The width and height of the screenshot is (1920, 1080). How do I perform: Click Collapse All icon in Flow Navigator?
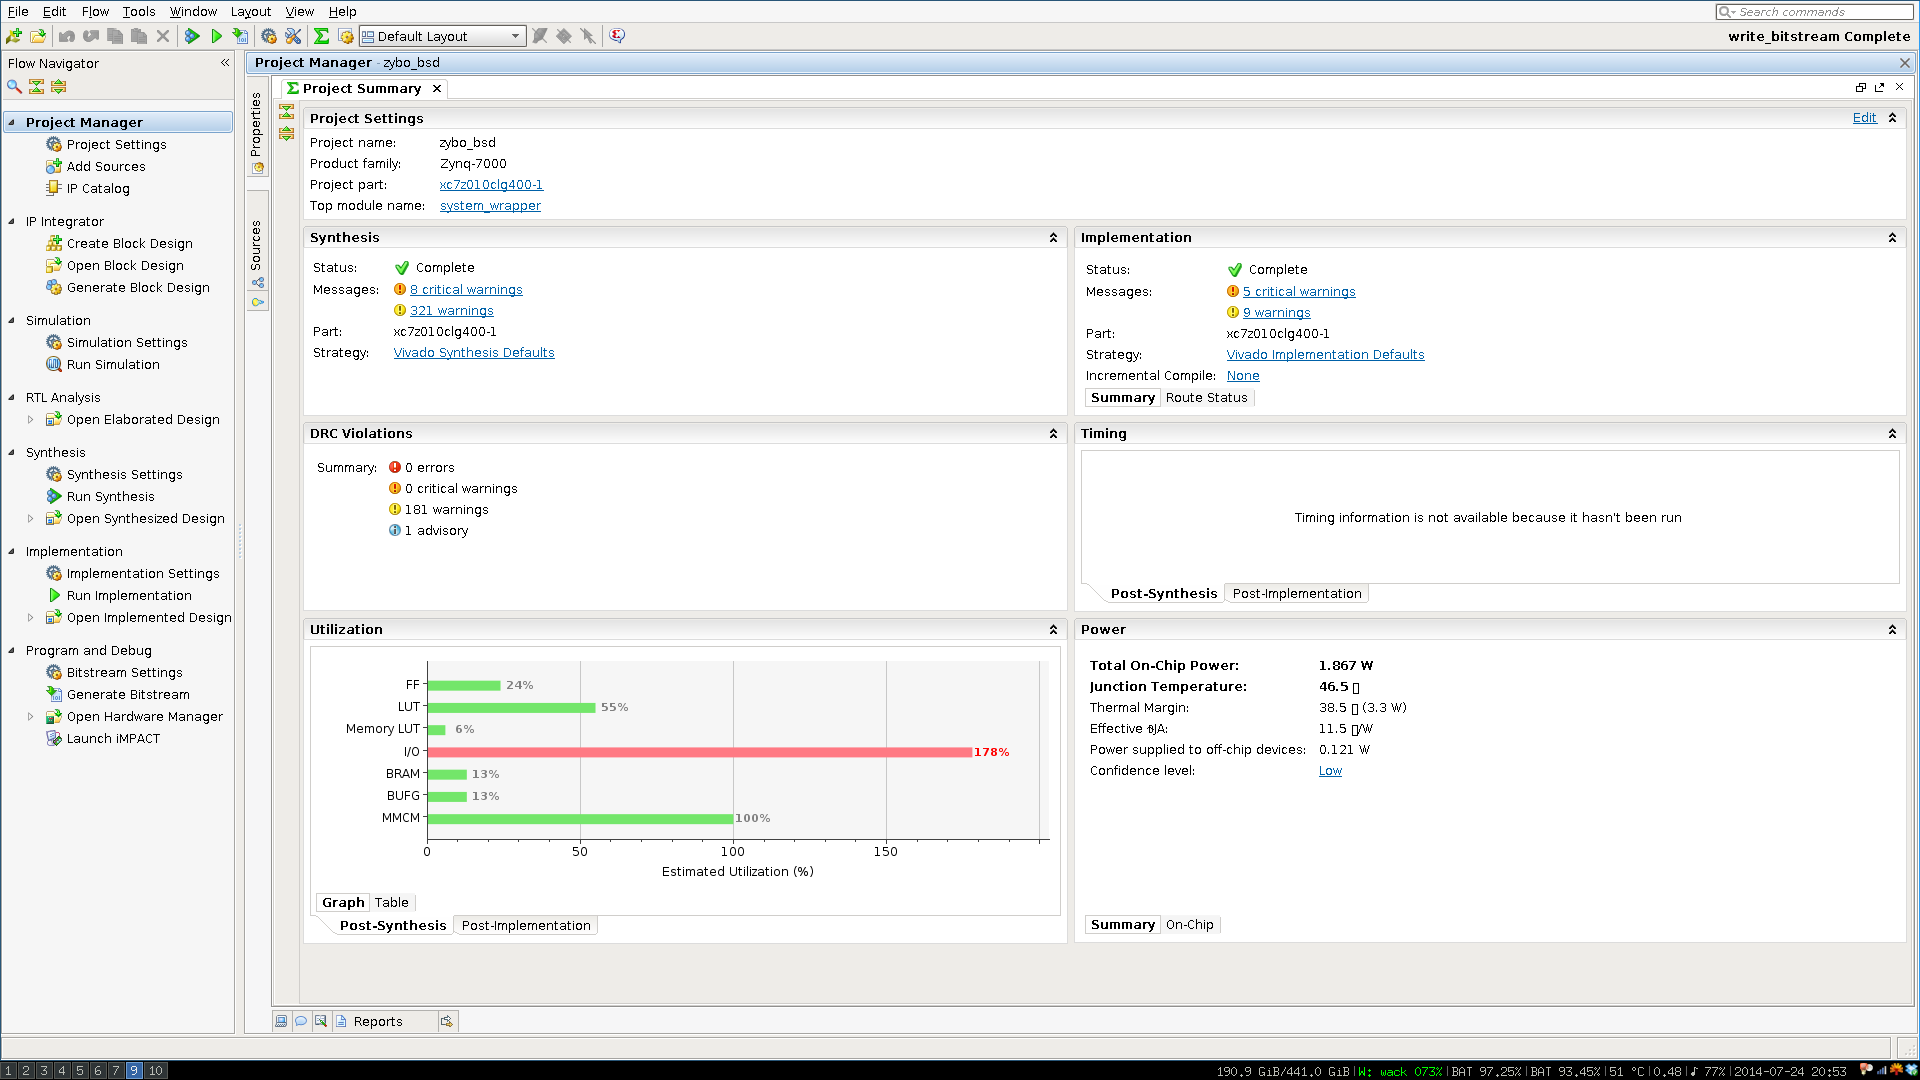pos(36,87)
